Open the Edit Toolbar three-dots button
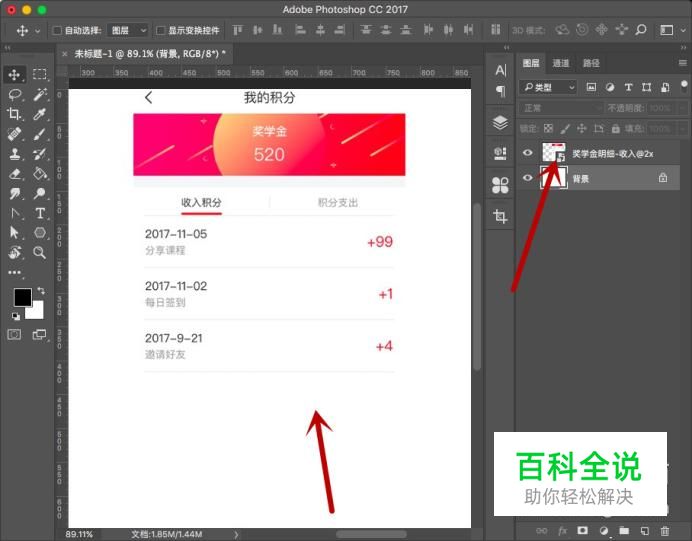The image size is (692, 541). click(14, 272)
